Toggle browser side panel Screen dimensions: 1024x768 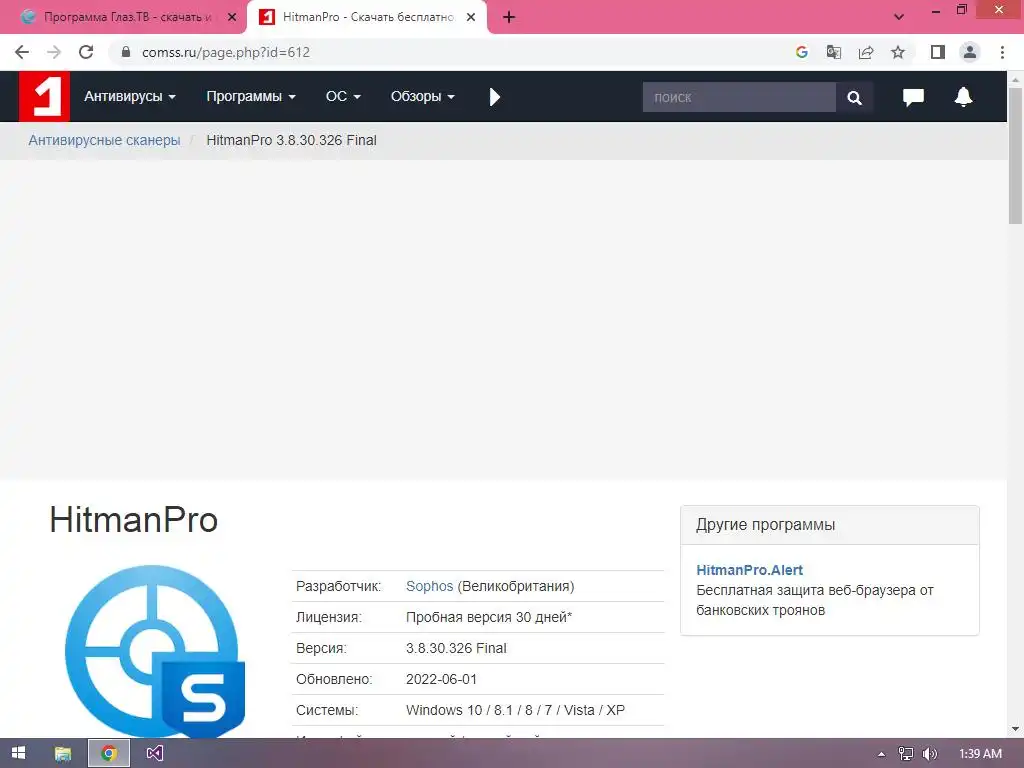click(x=938, y=52)
